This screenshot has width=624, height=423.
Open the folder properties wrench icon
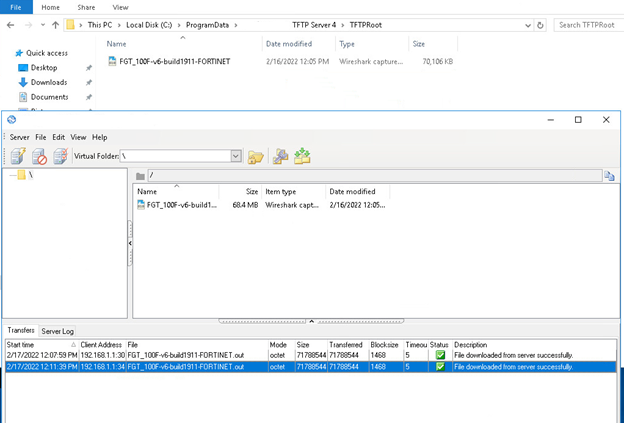280,156
